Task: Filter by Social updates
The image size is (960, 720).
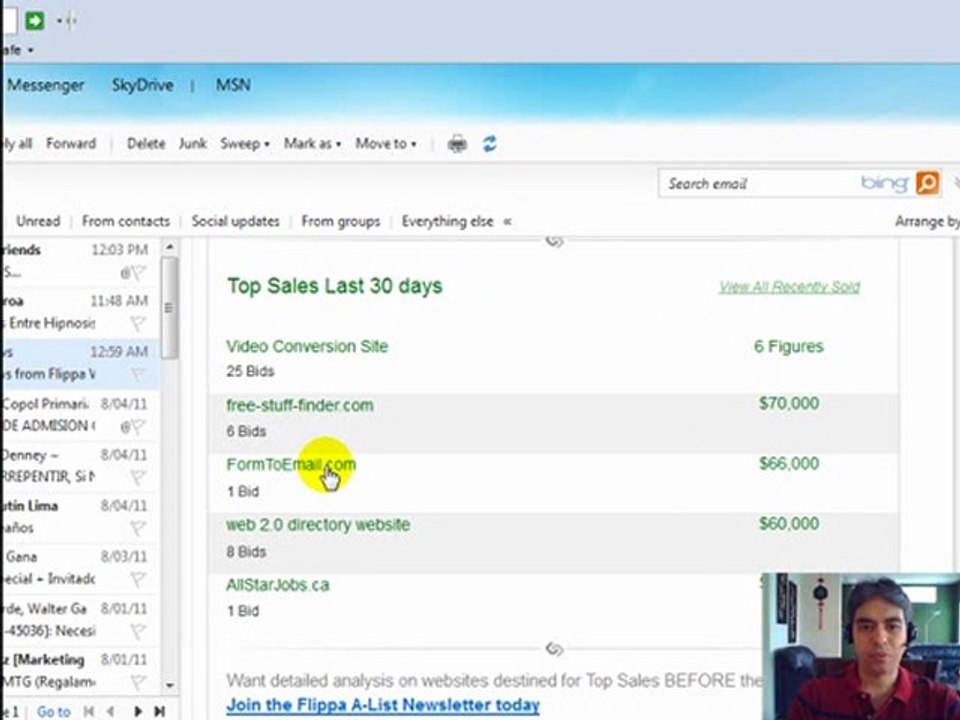Action: (x=235, y=222)
